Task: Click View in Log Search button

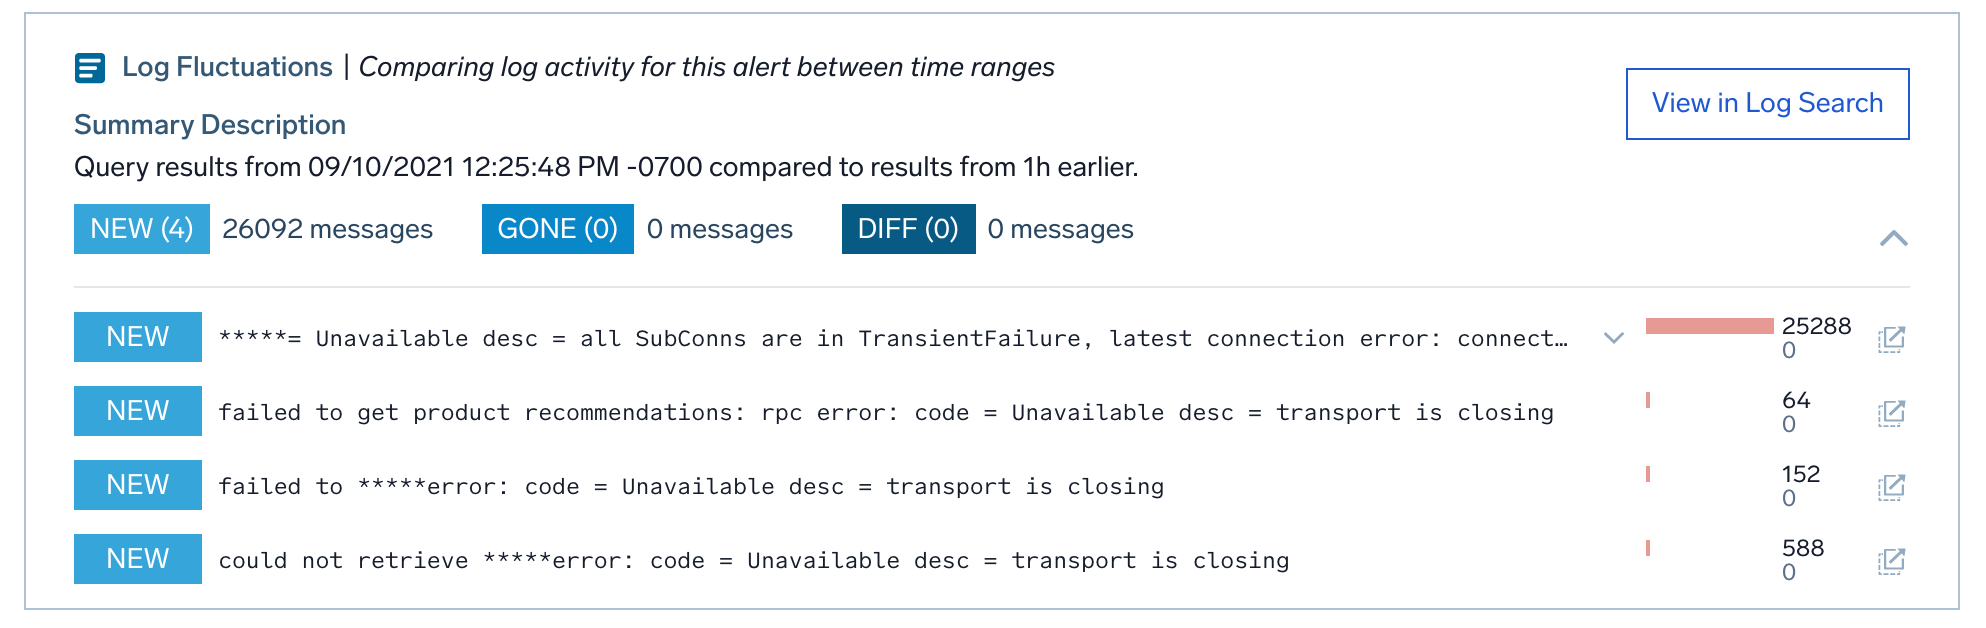Action: click(1767, 104)
